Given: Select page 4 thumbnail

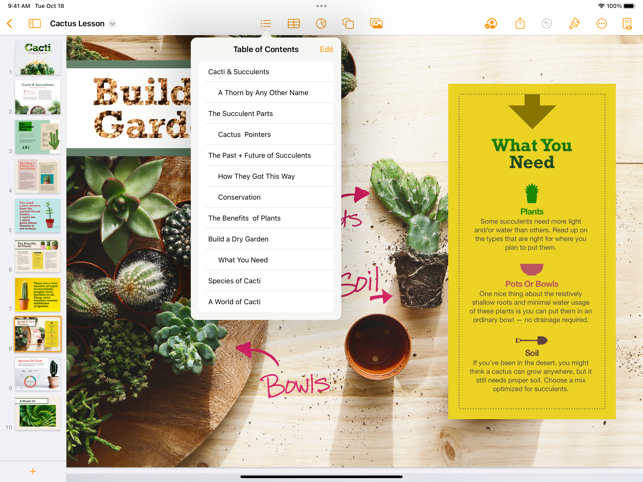Looking at the screenshot, I should pyautogui.click(x=38, y=176).
